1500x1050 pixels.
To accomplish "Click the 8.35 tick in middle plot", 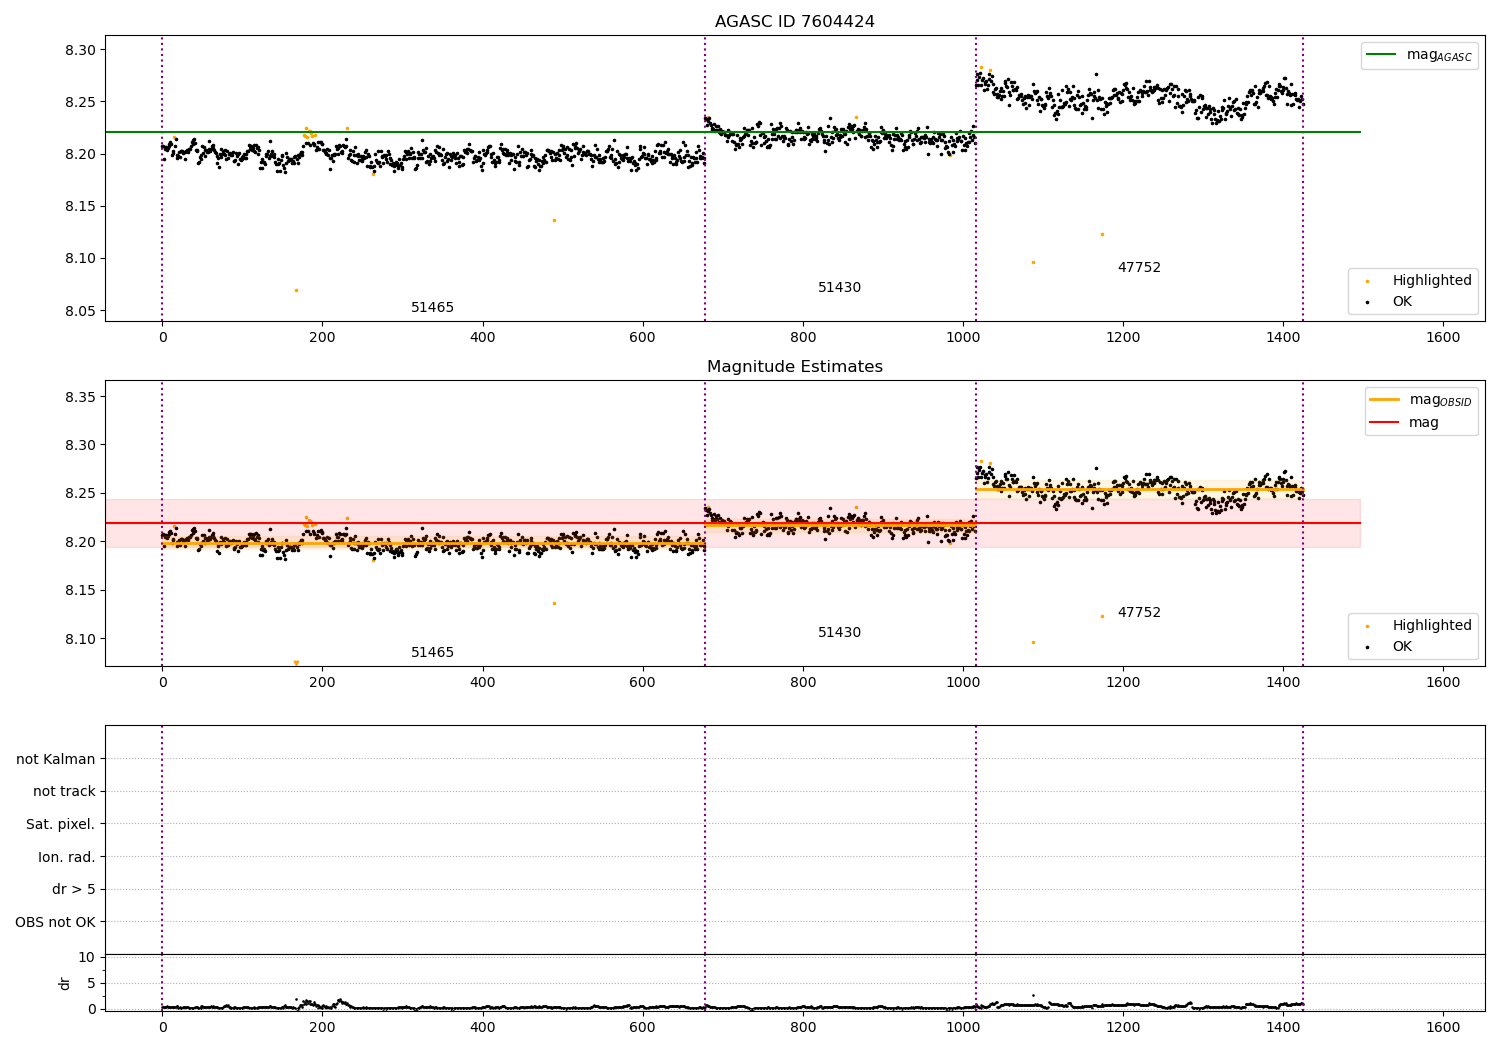I will tap(80, 398).
